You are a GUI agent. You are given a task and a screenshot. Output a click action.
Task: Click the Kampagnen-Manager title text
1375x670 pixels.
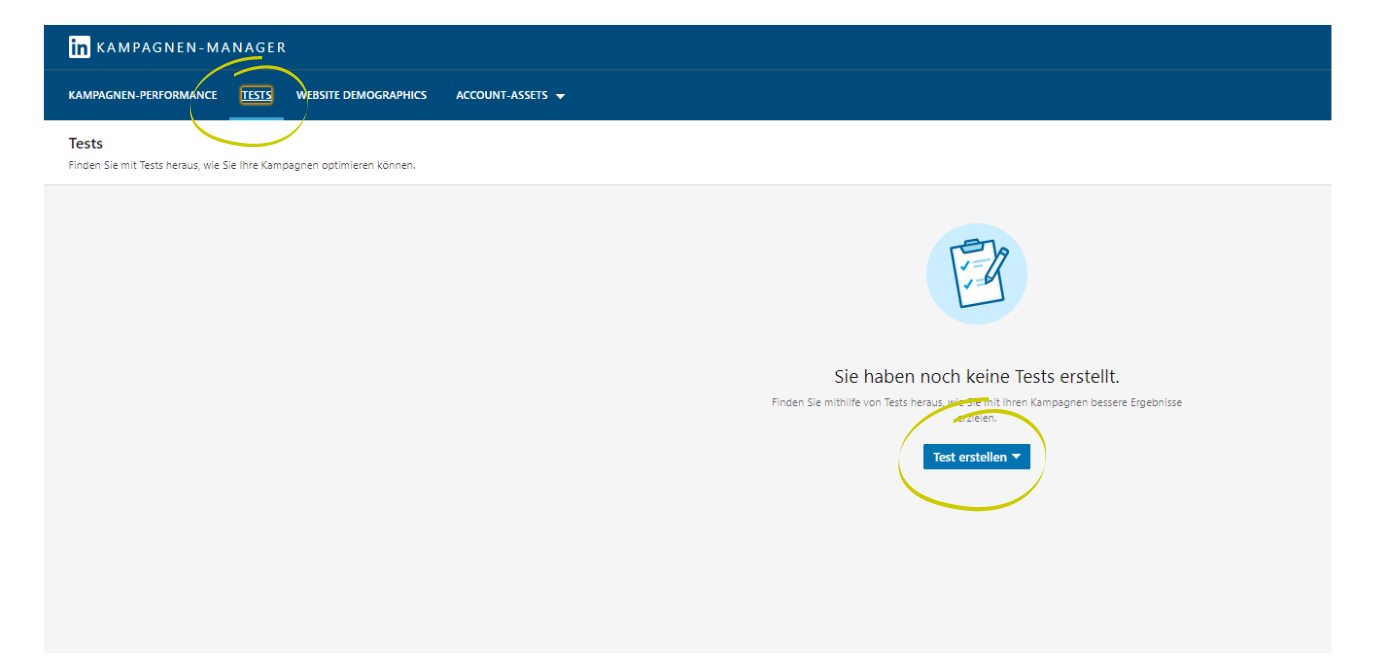[x=191, y=47]
